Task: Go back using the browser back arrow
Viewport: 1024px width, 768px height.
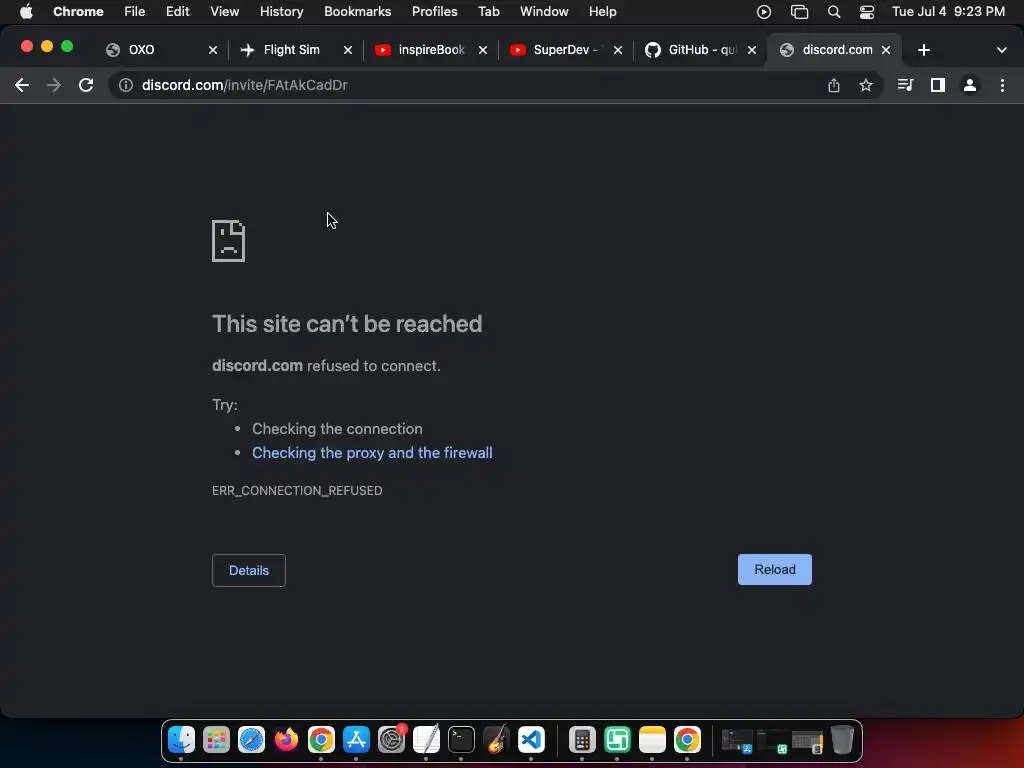Action: (22, 85)
